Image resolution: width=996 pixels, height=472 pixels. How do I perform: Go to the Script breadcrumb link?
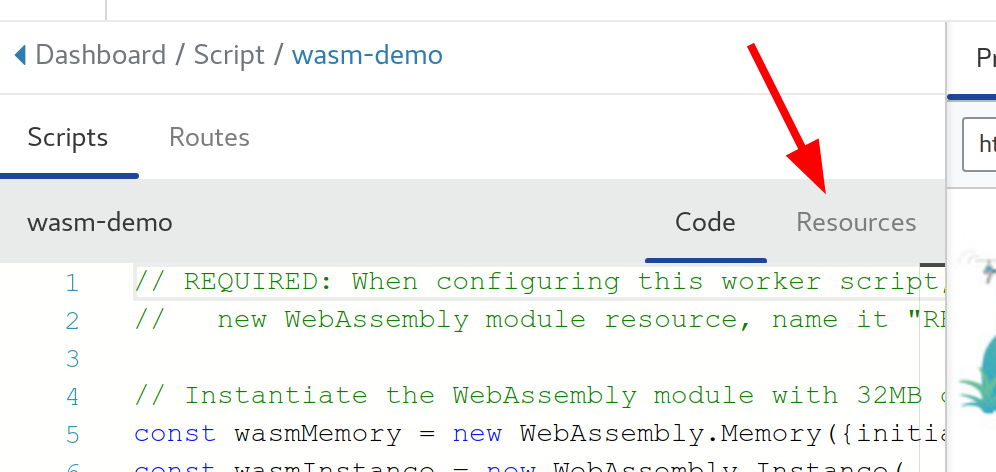[x=230, y=54]
